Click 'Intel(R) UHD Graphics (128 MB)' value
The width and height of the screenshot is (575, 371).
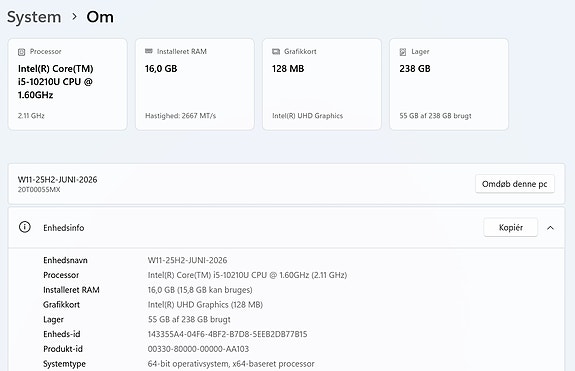[205, 305]
